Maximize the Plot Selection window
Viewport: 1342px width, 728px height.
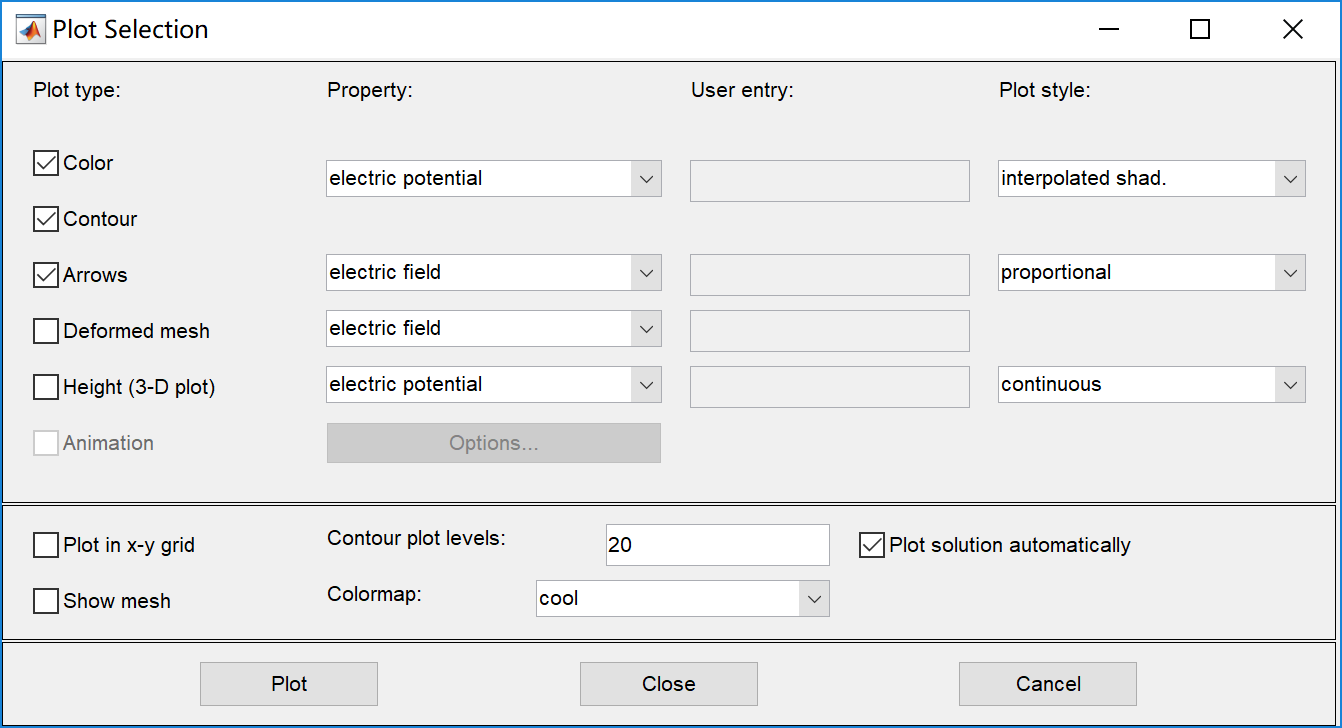click(x=1200, y=30)
